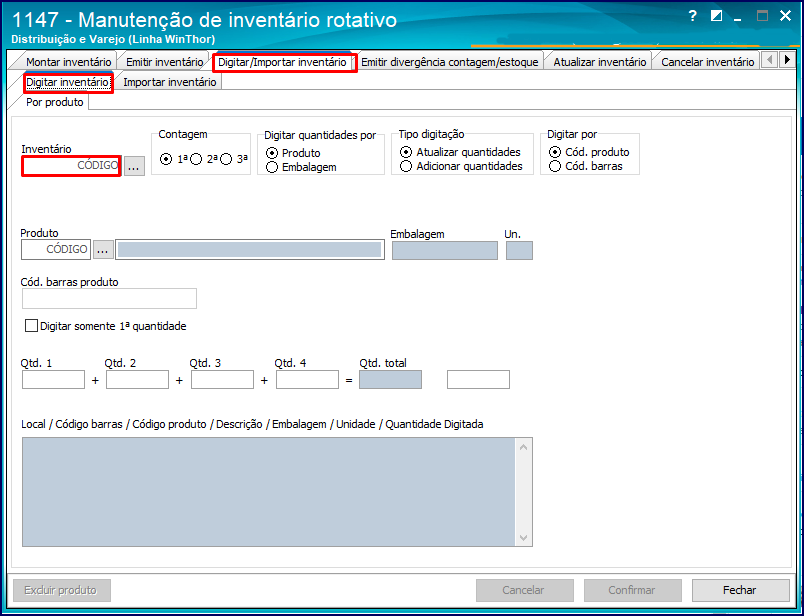
Task: Select Atualizar quantidades option
Action: pos(406,152)
